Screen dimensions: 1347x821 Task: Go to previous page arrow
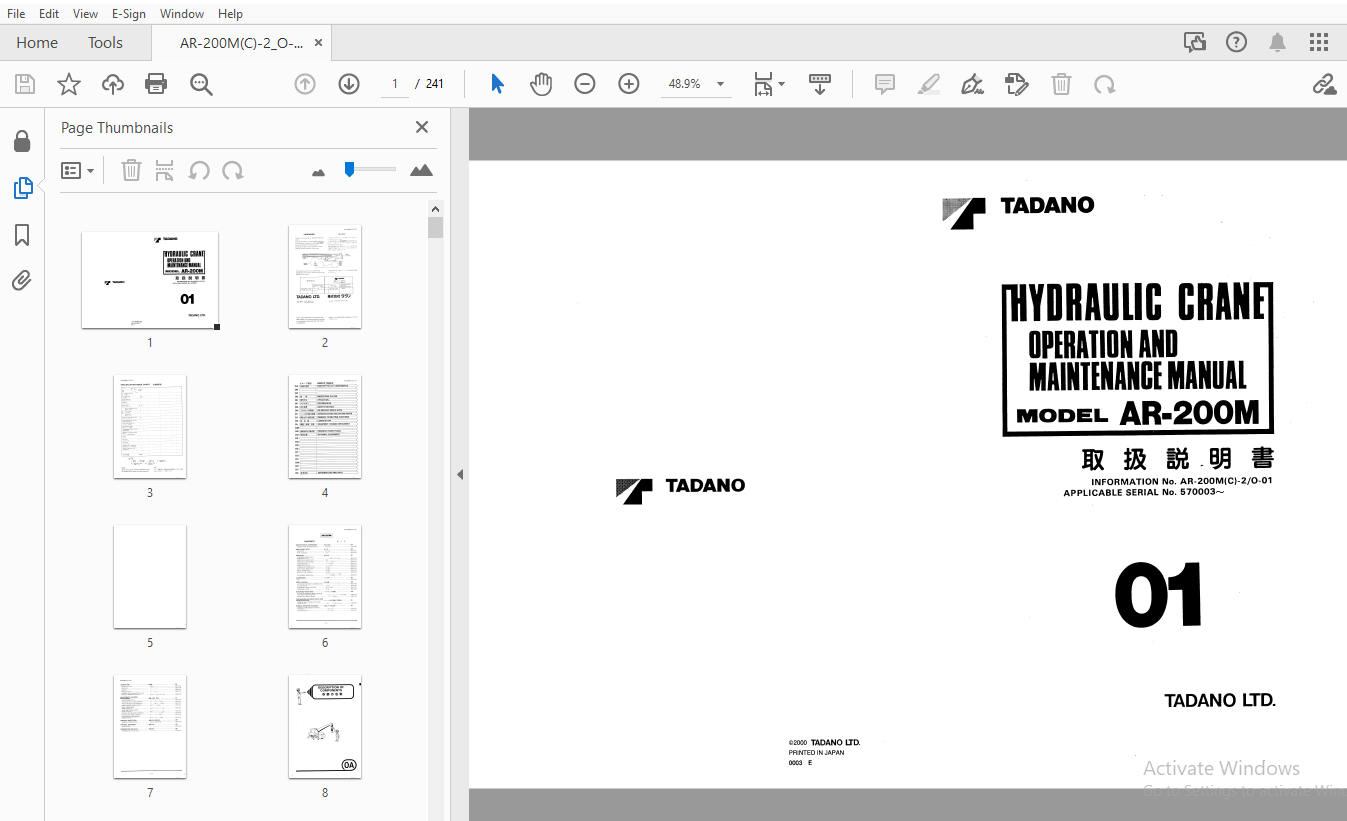click(305, 84)
